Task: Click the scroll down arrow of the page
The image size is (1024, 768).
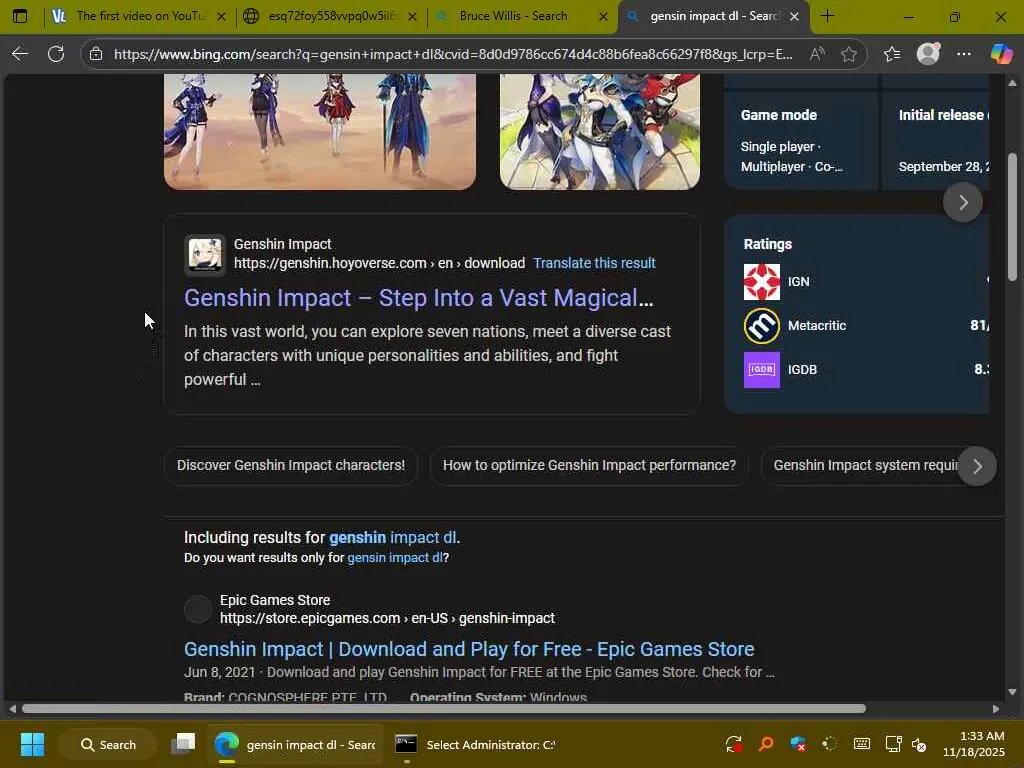Action: (x=1012, y=692)
